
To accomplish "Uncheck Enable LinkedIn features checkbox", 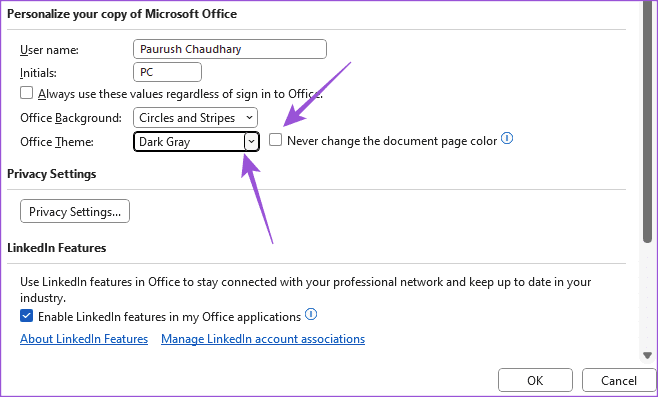I will pyautogui.click(x=26, y=316).
